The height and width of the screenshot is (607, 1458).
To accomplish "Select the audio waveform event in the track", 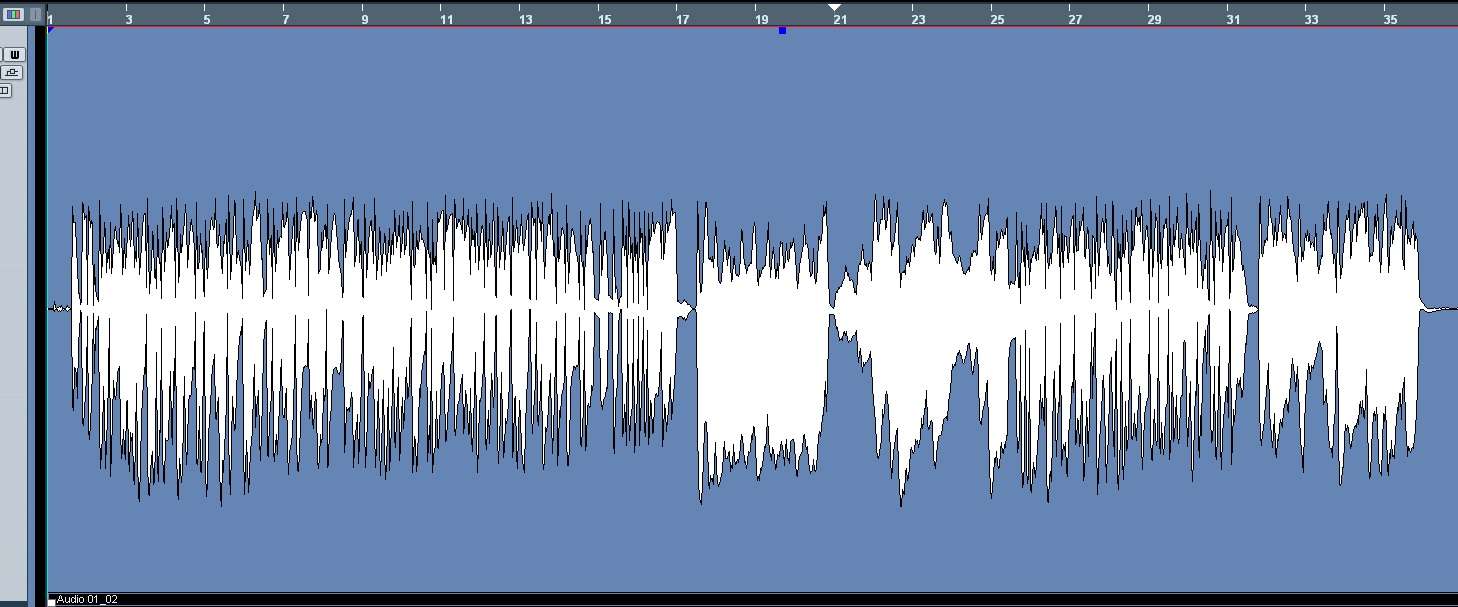I will (752, 310).
